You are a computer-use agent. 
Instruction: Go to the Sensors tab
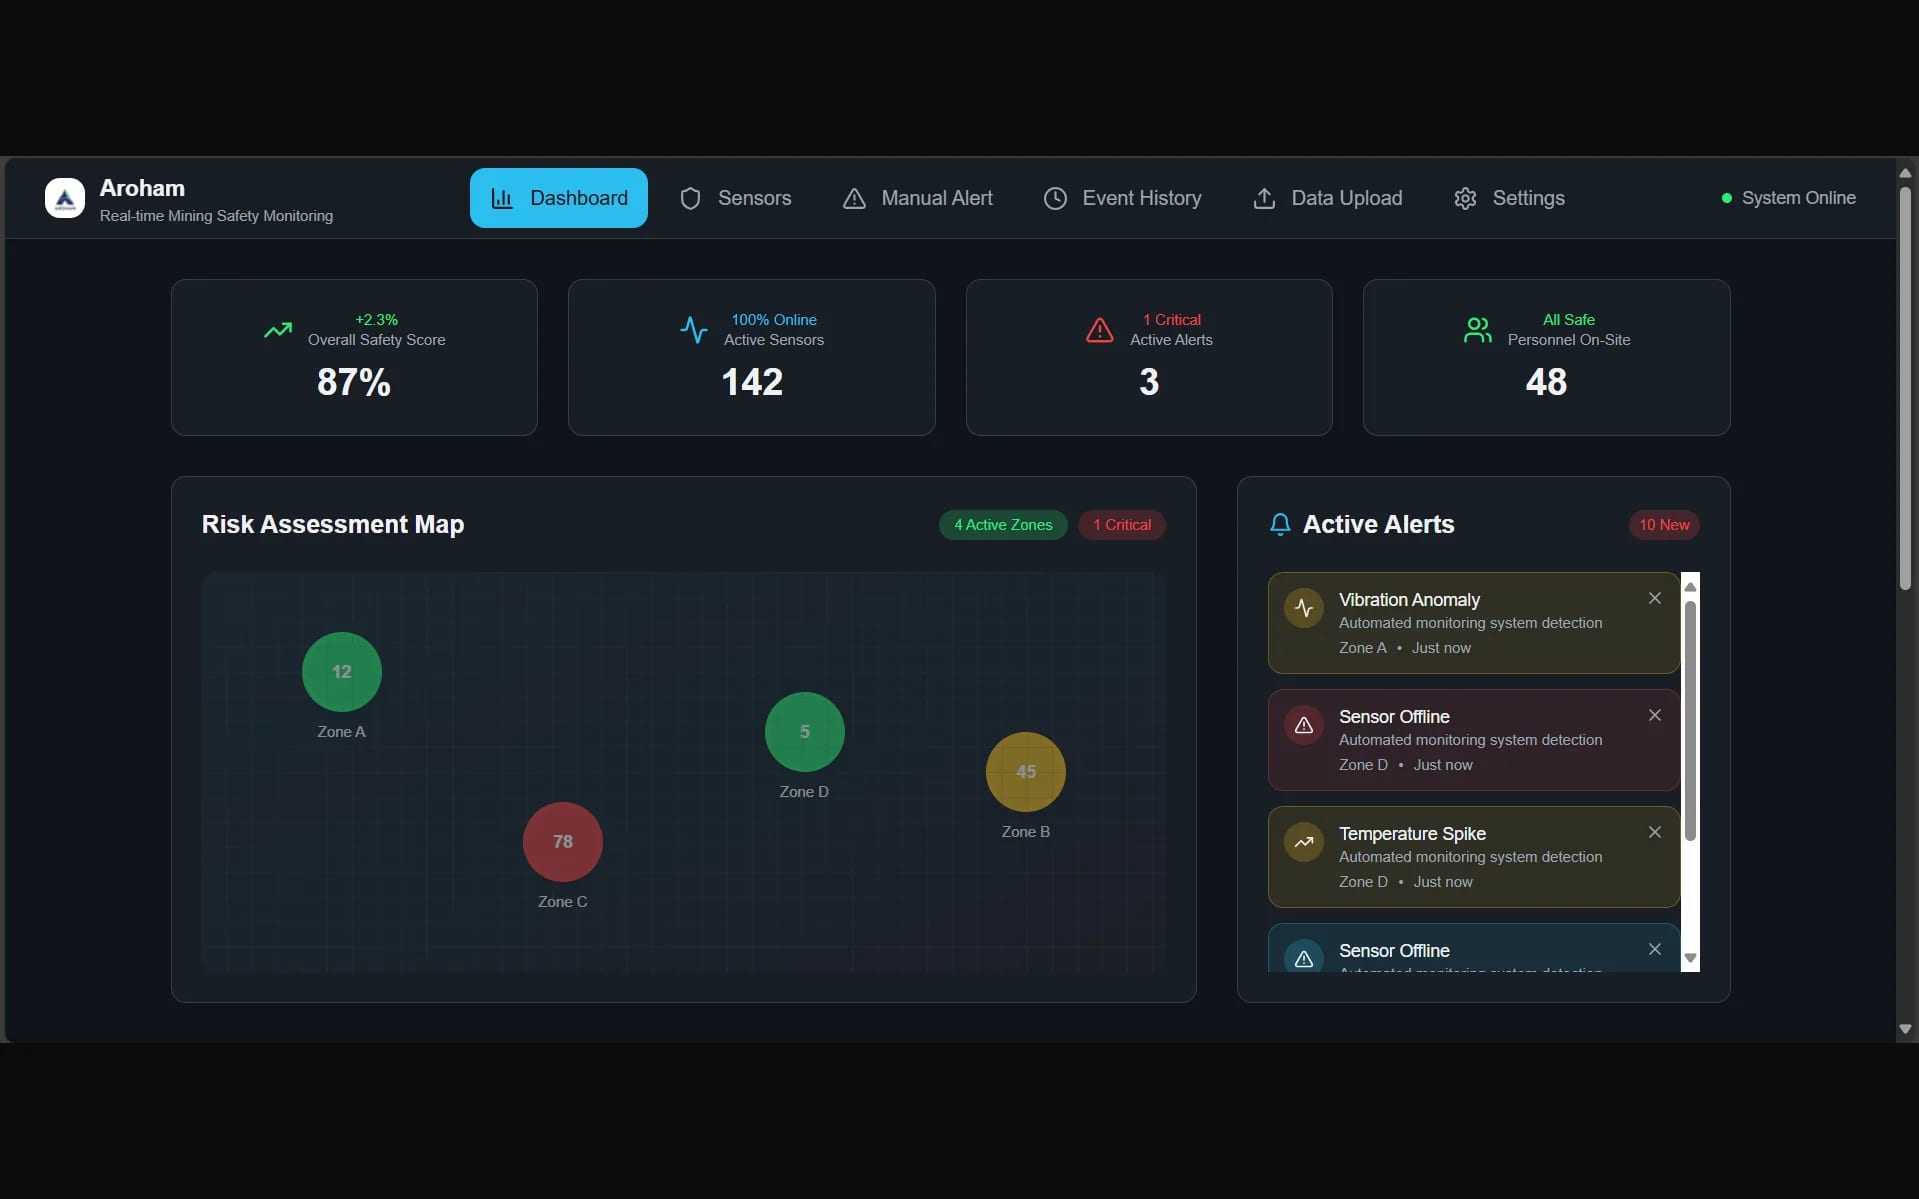735,198
